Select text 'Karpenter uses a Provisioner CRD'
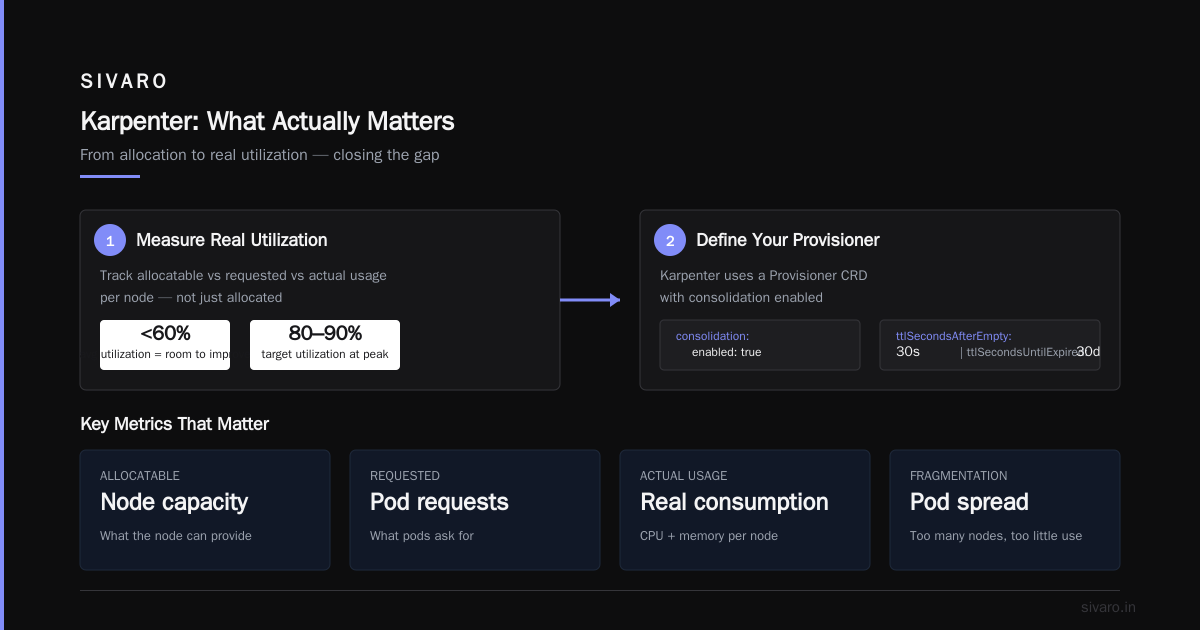The width and height of the screenshot is (1200, 630). 763,275
